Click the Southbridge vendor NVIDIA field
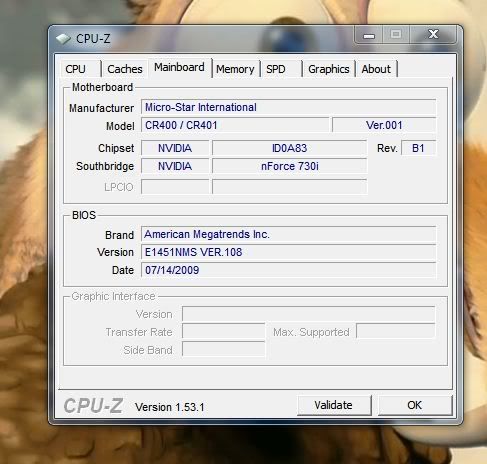The height and width of the screenshot is (464, 487). pos(175,166)
